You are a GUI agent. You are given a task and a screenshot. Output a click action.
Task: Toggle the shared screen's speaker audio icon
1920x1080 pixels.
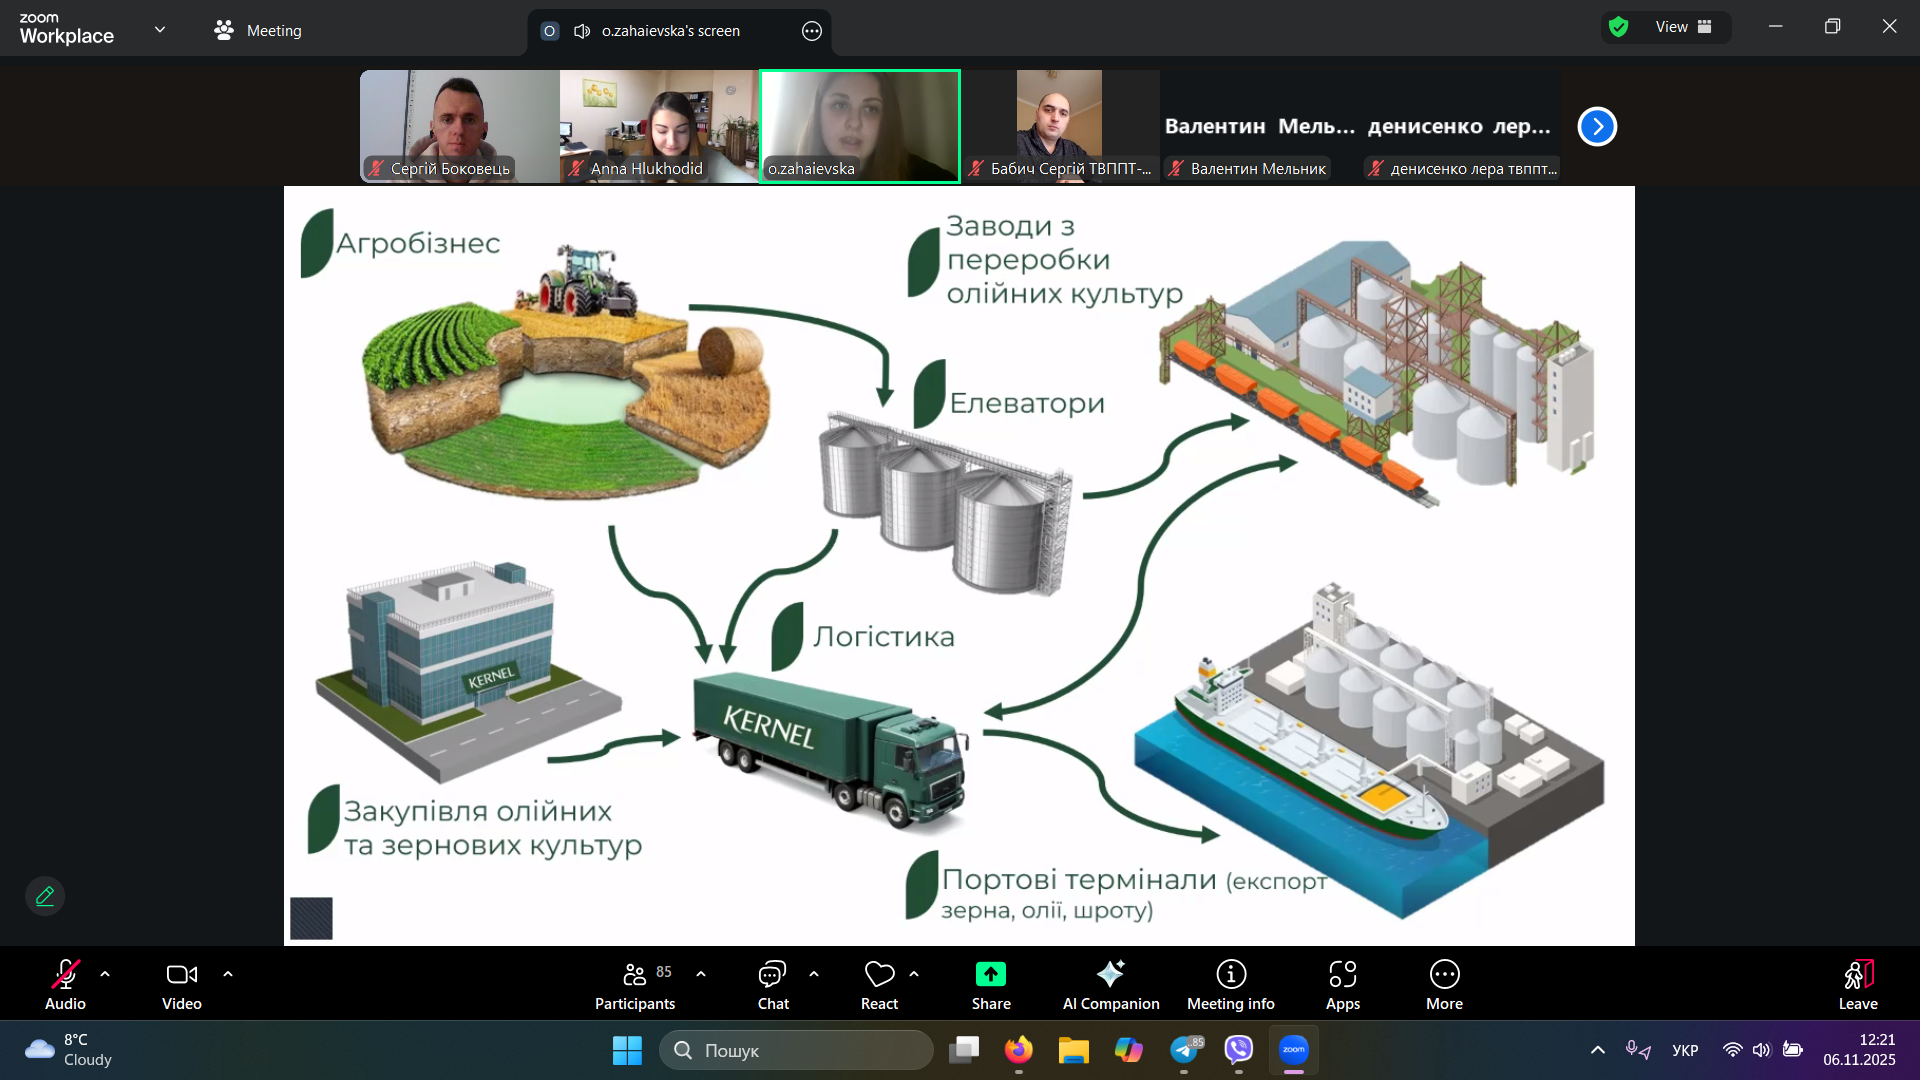click(x=582, y=31)
